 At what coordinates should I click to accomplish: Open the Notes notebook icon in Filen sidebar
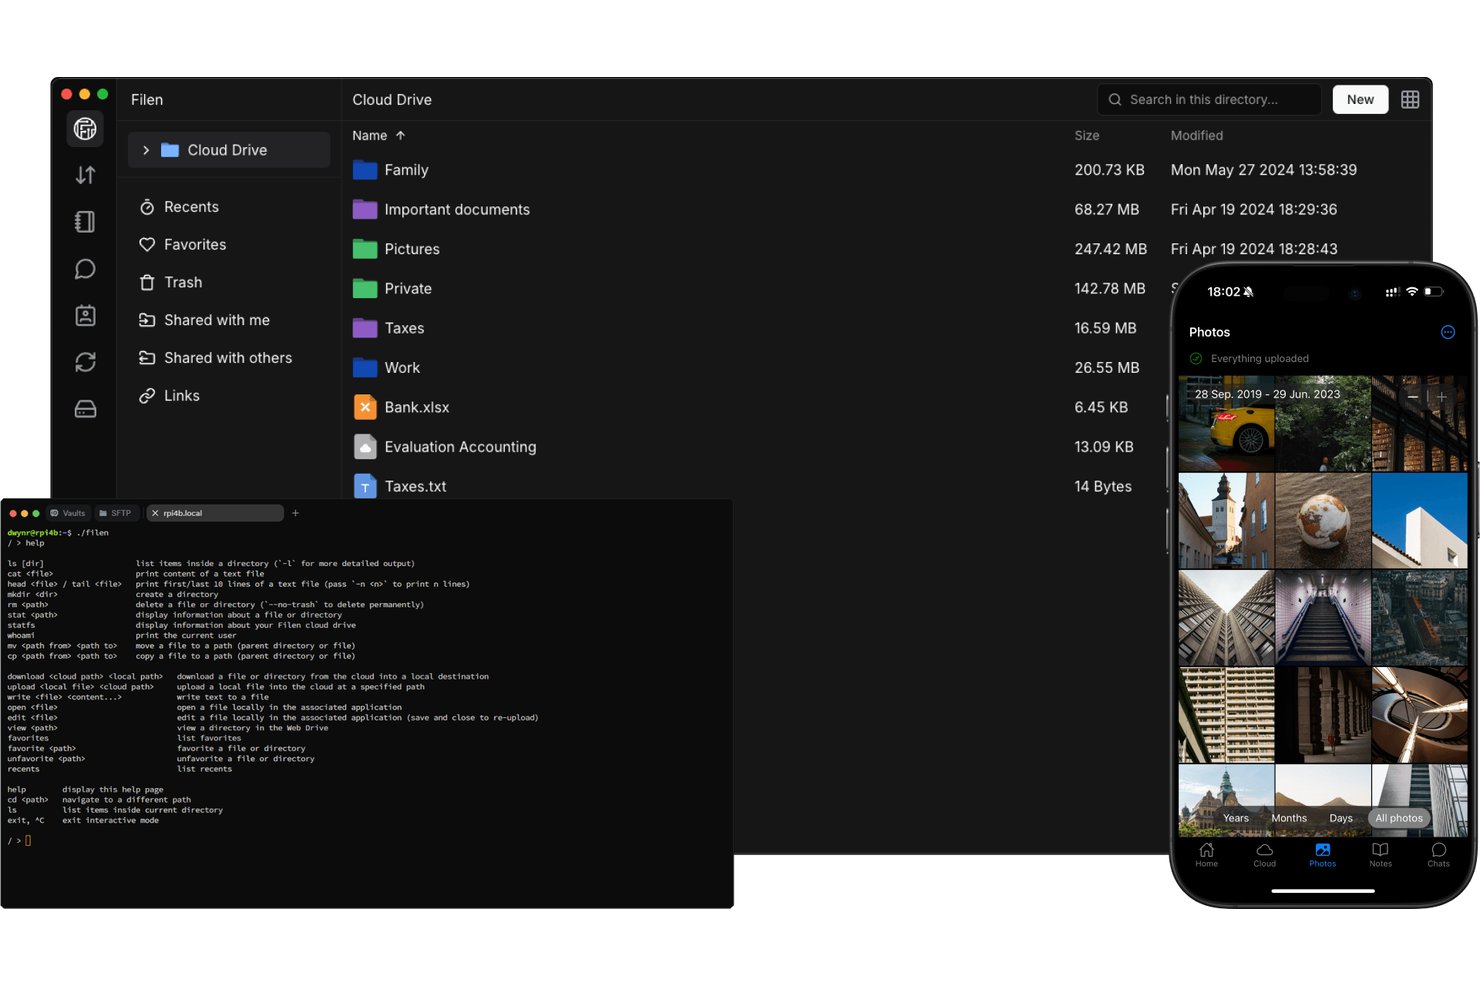(x=85, y=222)
